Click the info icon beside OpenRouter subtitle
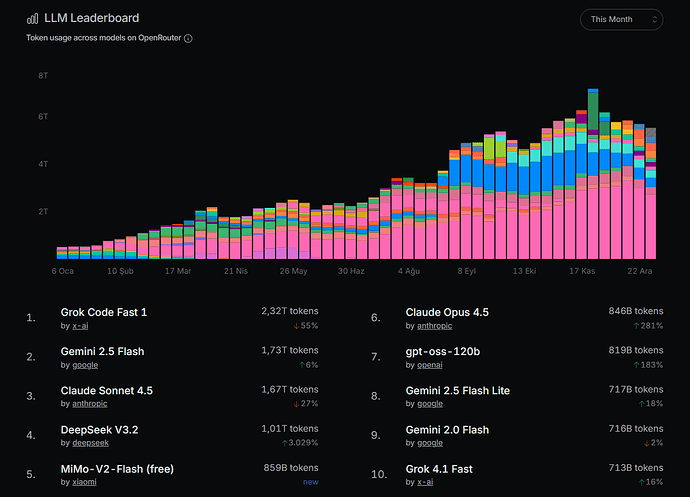Viewport: 690px width, 497px height. [x=188, y=38]
